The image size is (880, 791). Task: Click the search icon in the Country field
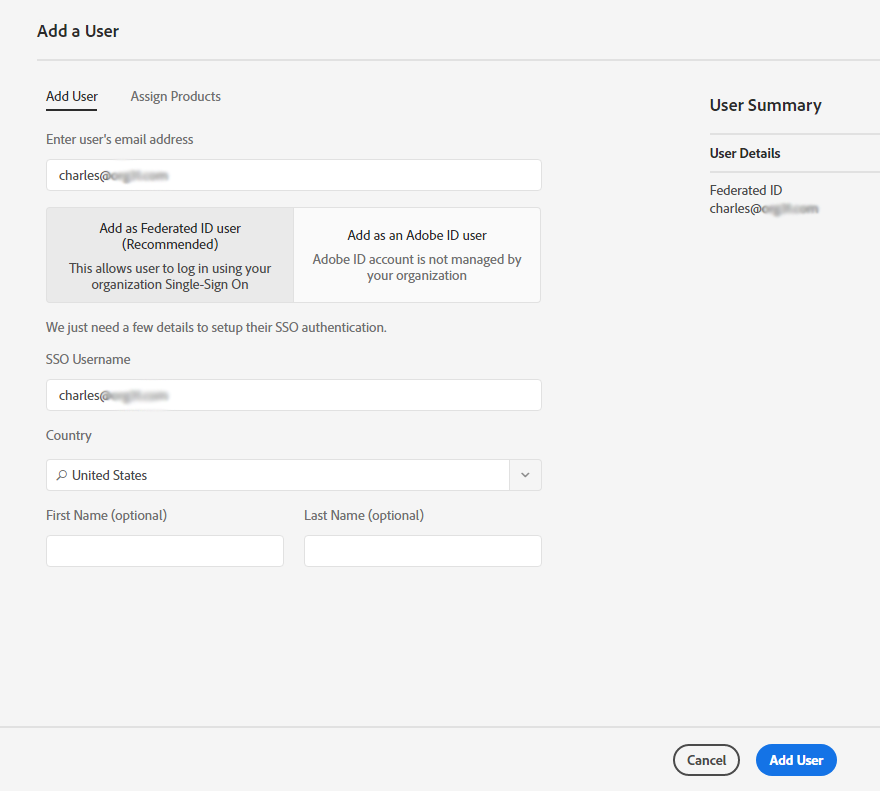pos(63,475)
